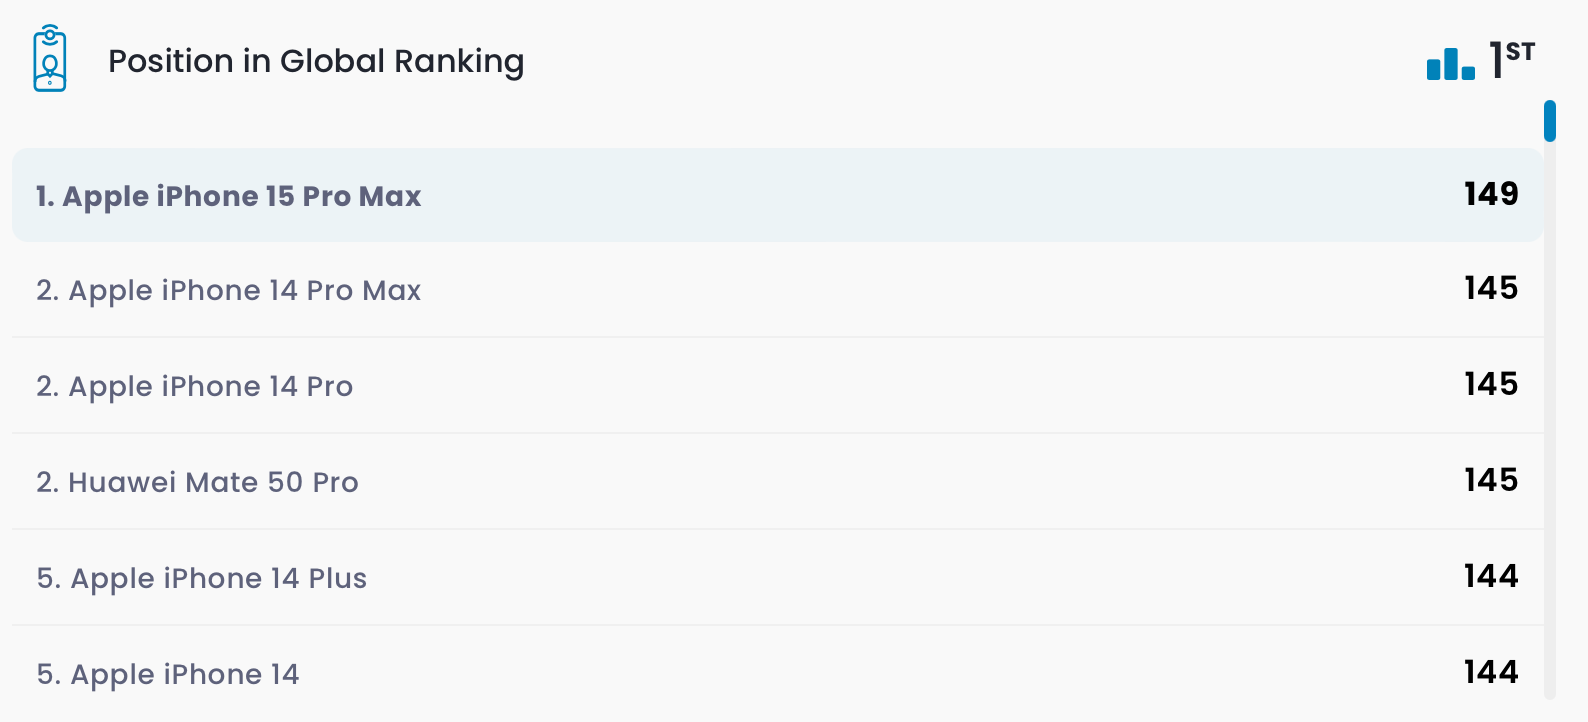Screen dimensions: 1588x722
Task: Click the 145 score for iPhone 14 Pro Max
Action: coord(1490,288)
